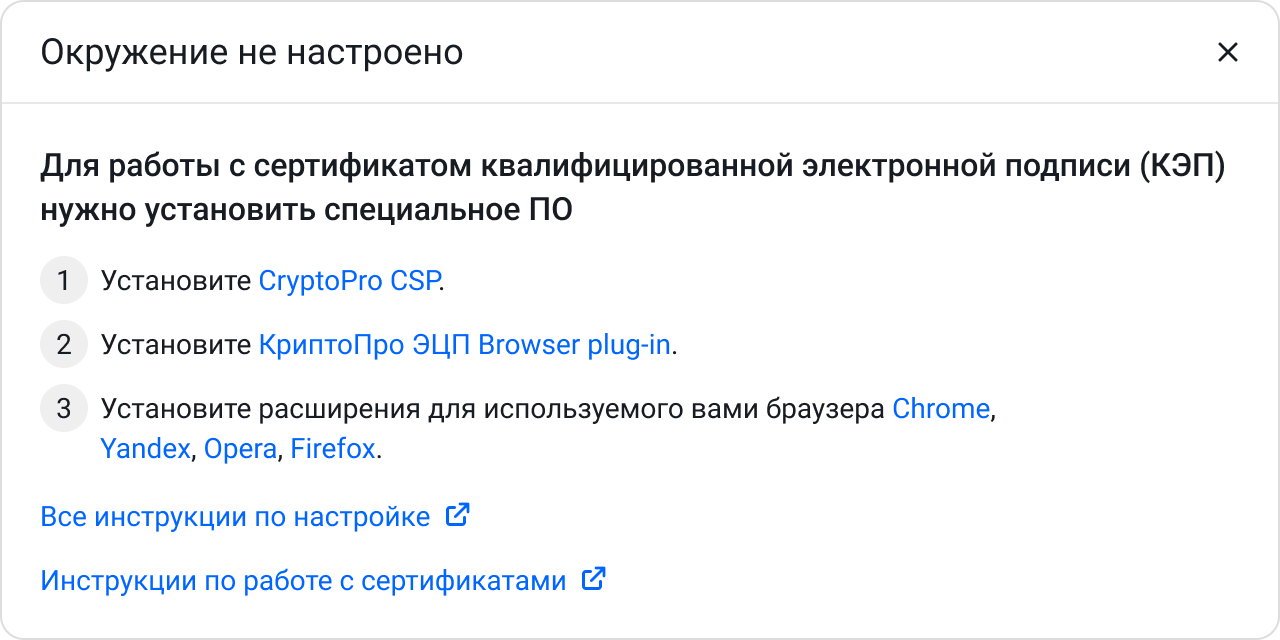Open the Chrome extension link
The height and width of the screenshot is (640, 1280).
(x=940, y=408)
